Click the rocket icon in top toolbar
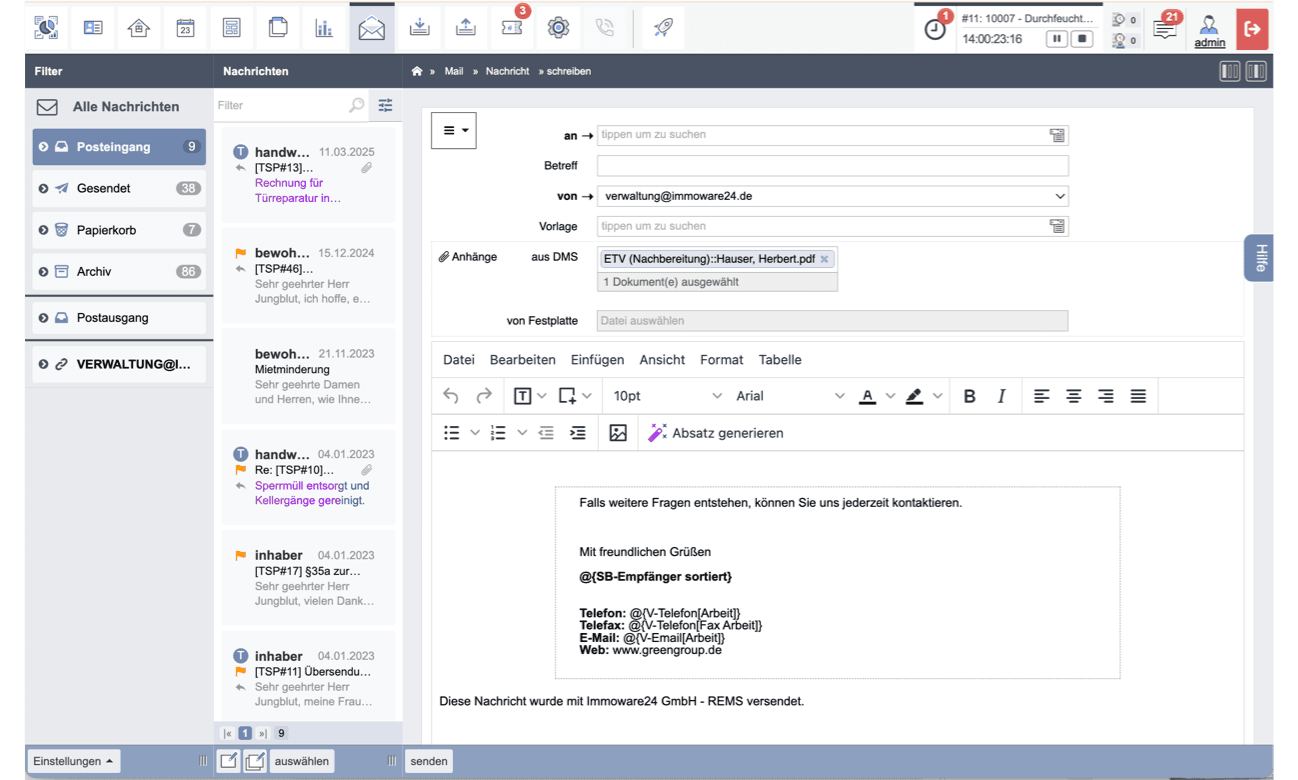 pyautogui.click(x=663, y=28)
